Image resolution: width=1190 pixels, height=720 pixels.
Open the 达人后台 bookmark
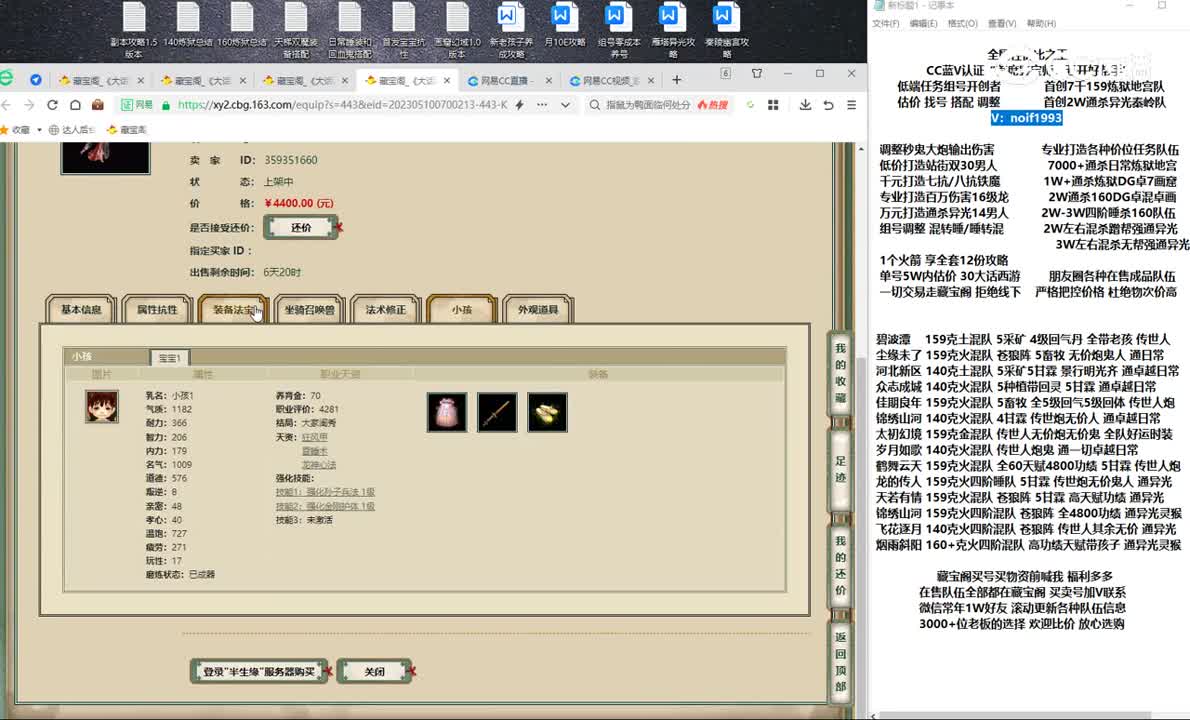click(73, 130)
